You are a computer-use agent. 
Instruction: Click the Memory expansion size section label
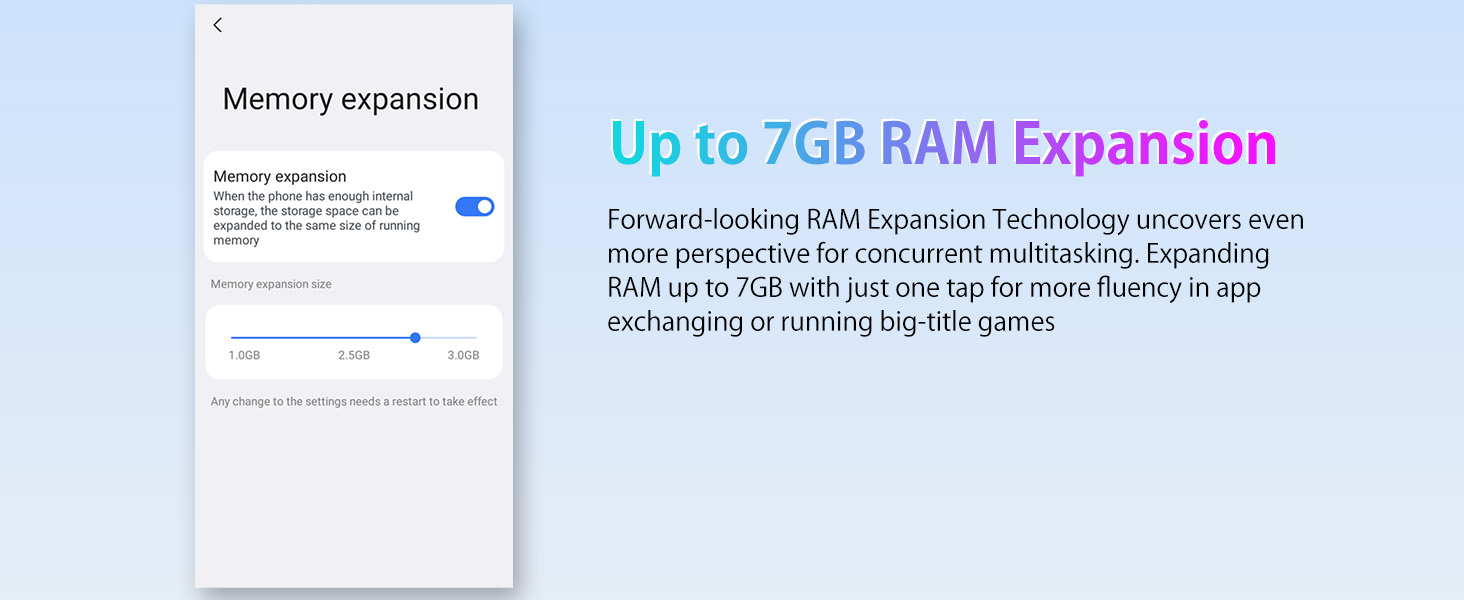271,284
